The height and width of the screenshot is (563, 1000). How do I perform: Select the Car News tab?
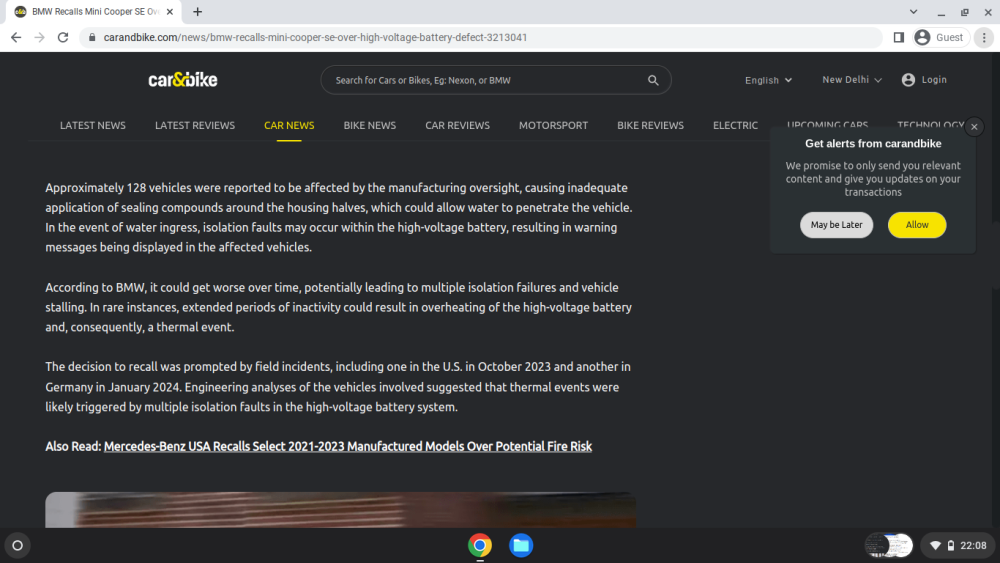(x=289, y=126)
